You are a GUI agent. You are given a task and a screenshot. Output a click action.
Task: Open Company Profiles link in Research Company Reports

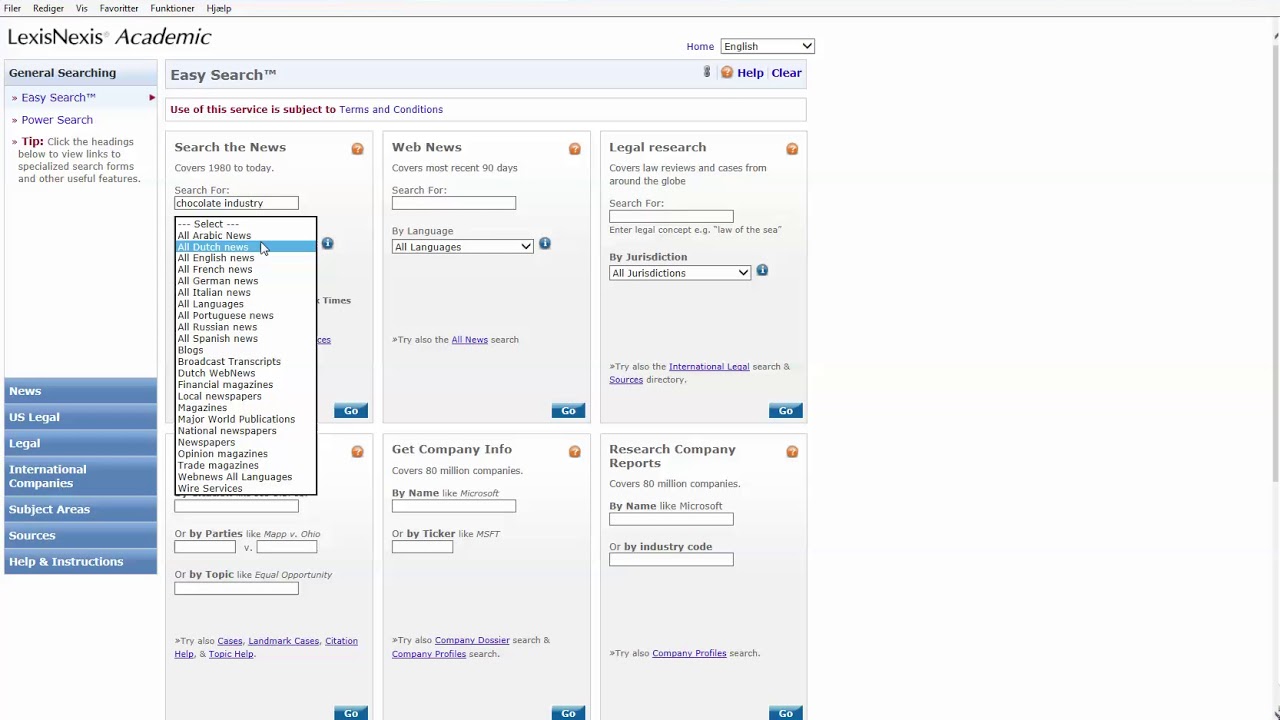coord(689,654)
